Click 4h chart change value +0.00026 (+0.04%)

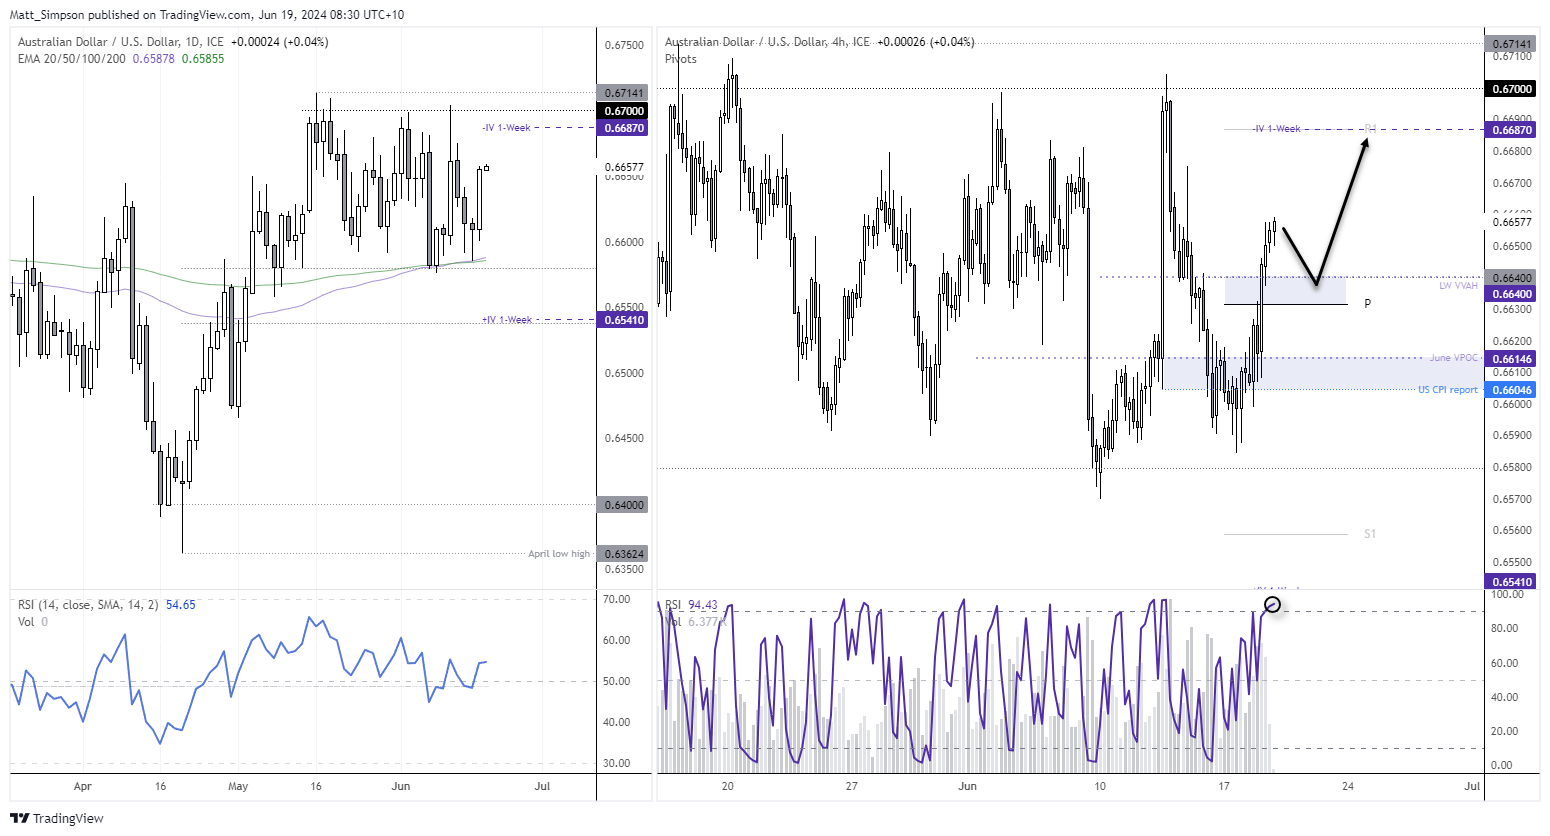coord(925,42)
